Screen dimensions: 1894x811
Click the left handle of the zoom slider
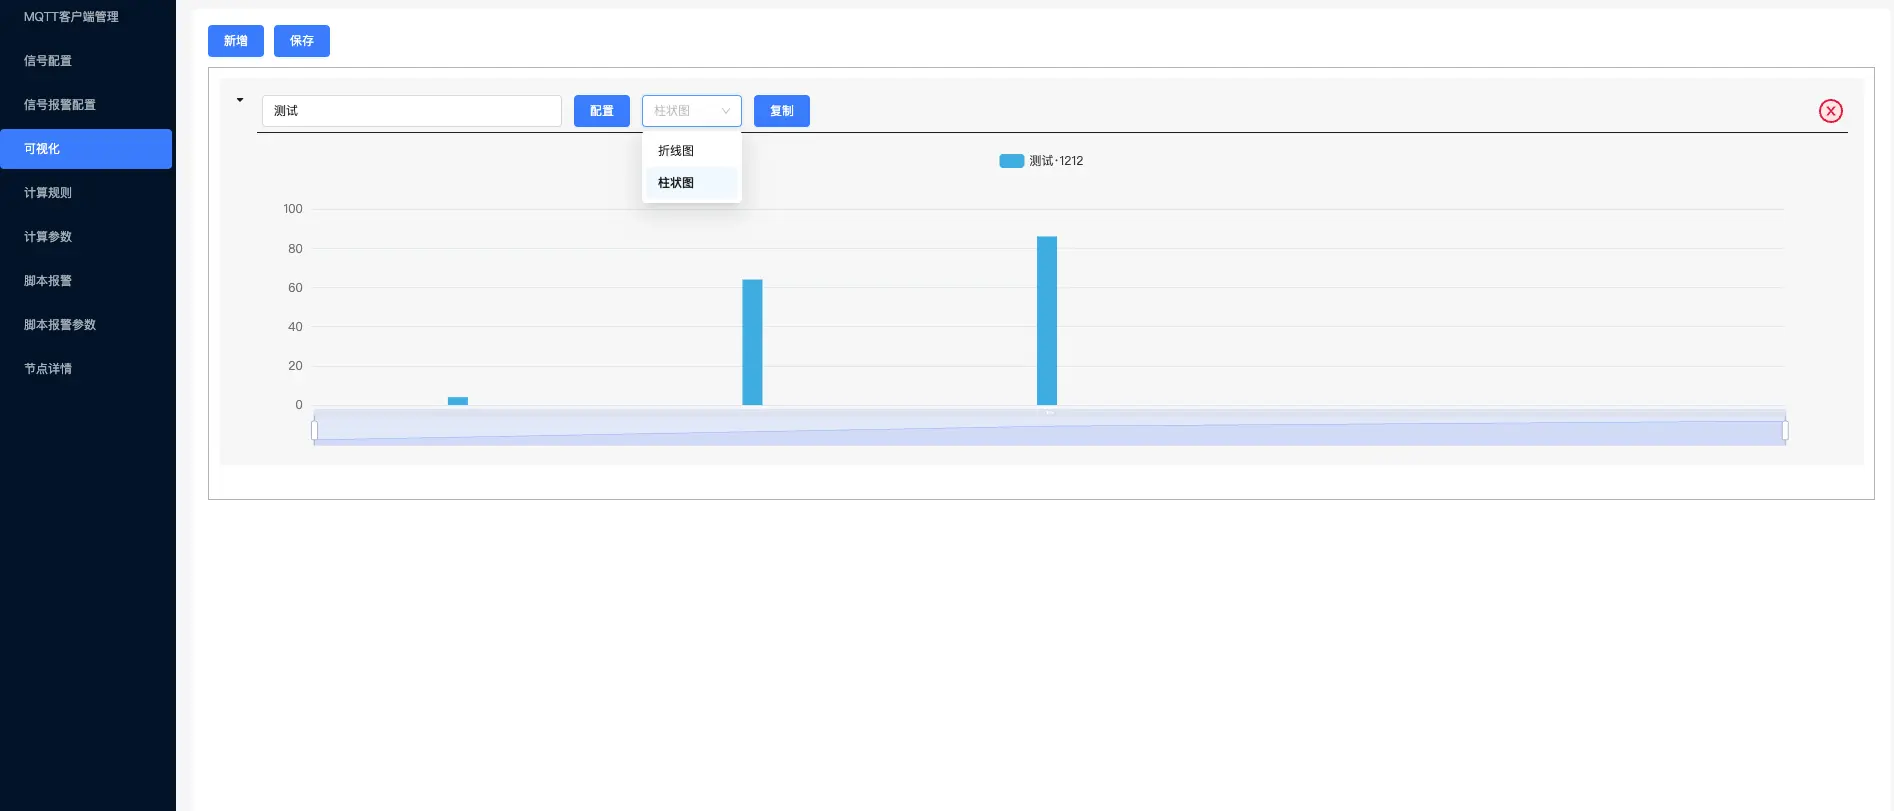314,430
